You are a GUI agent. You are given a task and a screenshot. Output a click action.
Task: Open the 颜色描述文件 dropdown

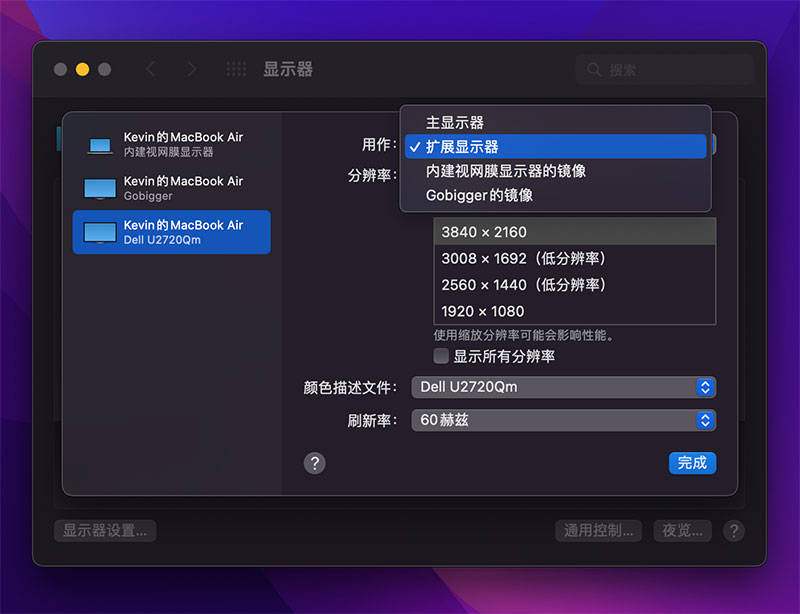pos(563,387)
